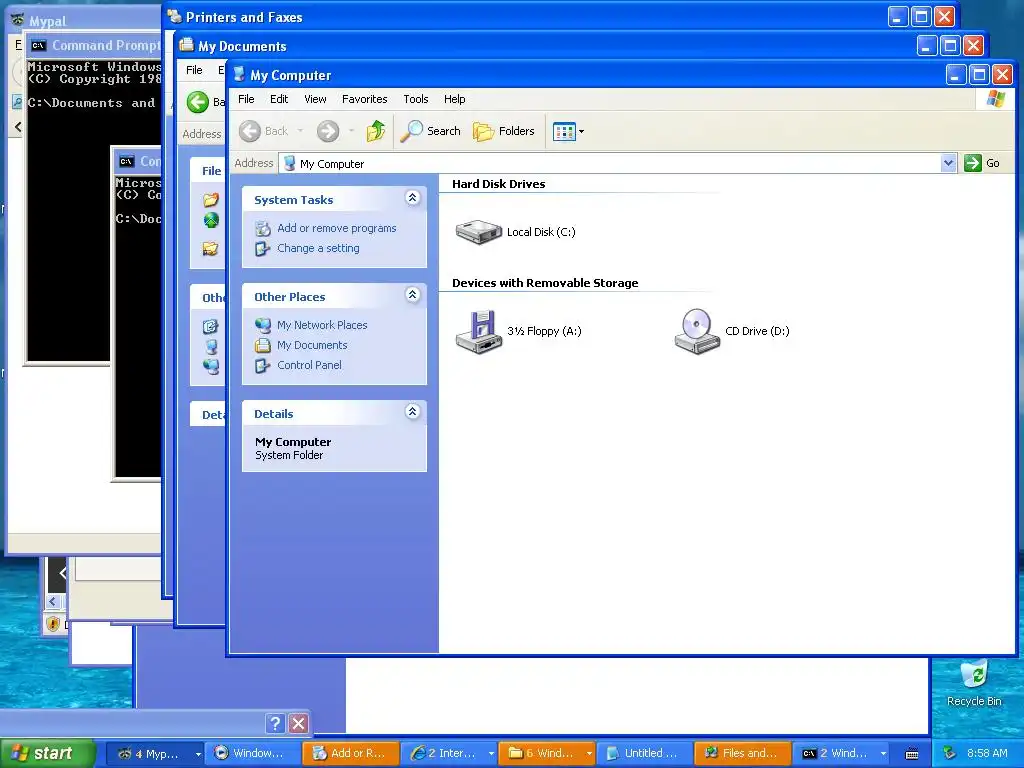
Task: Expand the Address bar dropdown in My Computer
Action: pyautogui.click(x=948, y=163)
